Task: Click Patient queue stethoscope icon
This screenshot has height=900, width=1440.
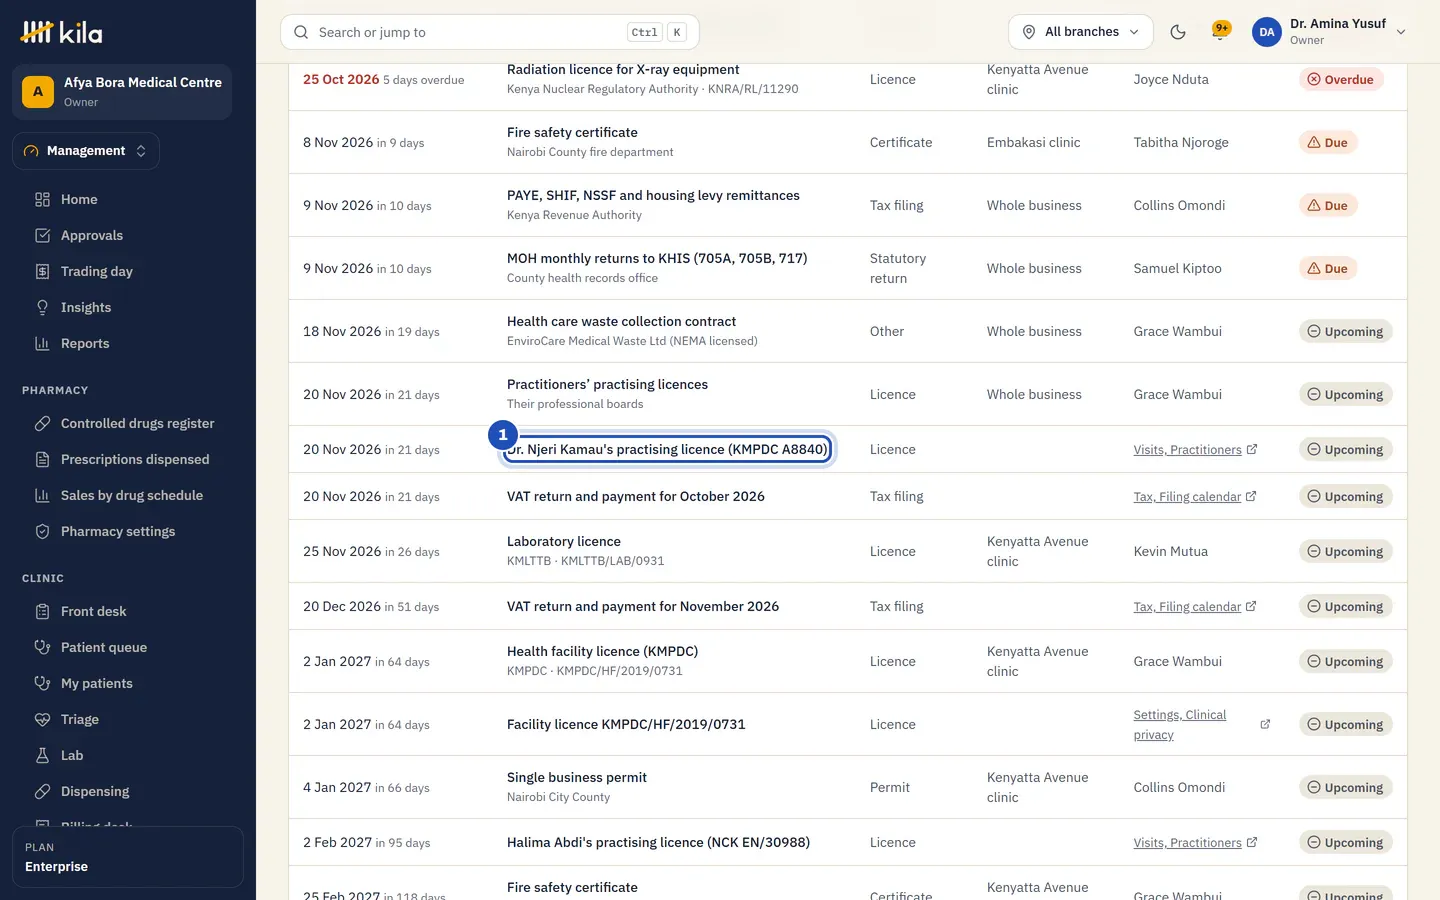Action: [x=42, y=647]
